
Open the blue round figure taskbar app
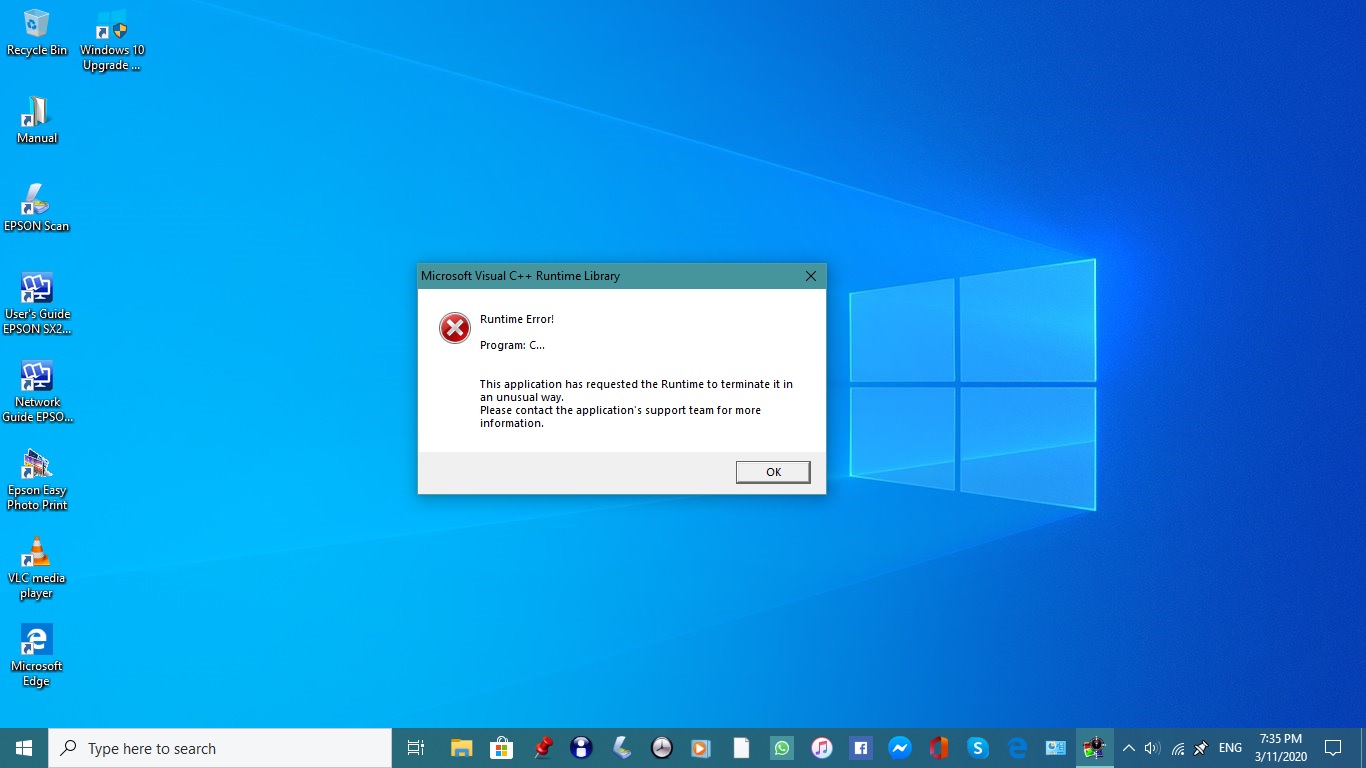(581, 748)
